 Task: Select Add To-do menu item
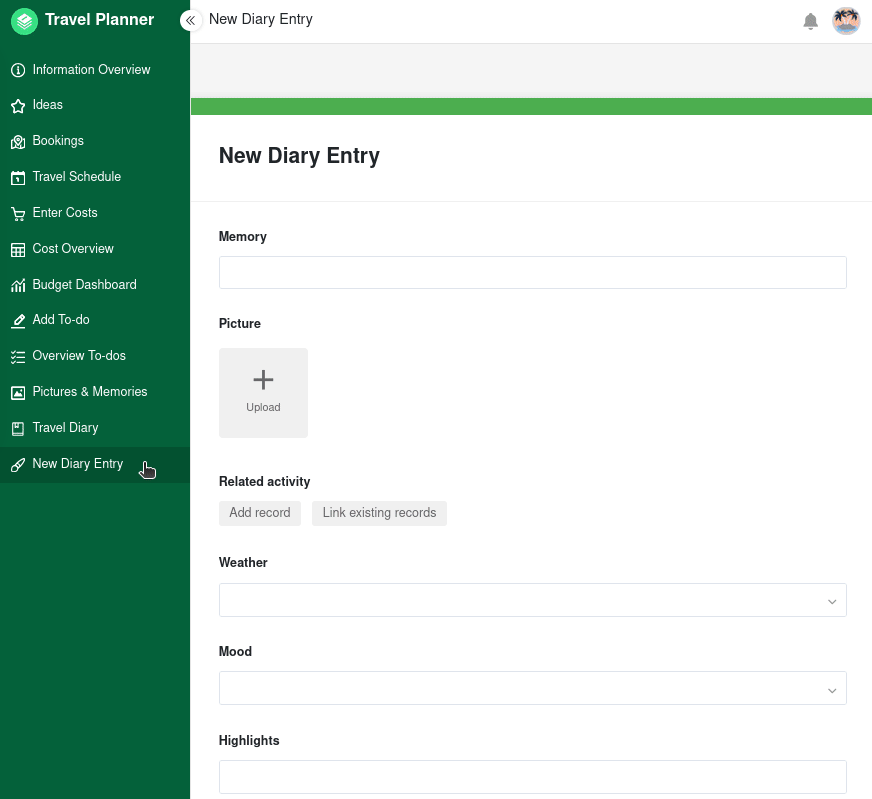[x=95, y=320]
